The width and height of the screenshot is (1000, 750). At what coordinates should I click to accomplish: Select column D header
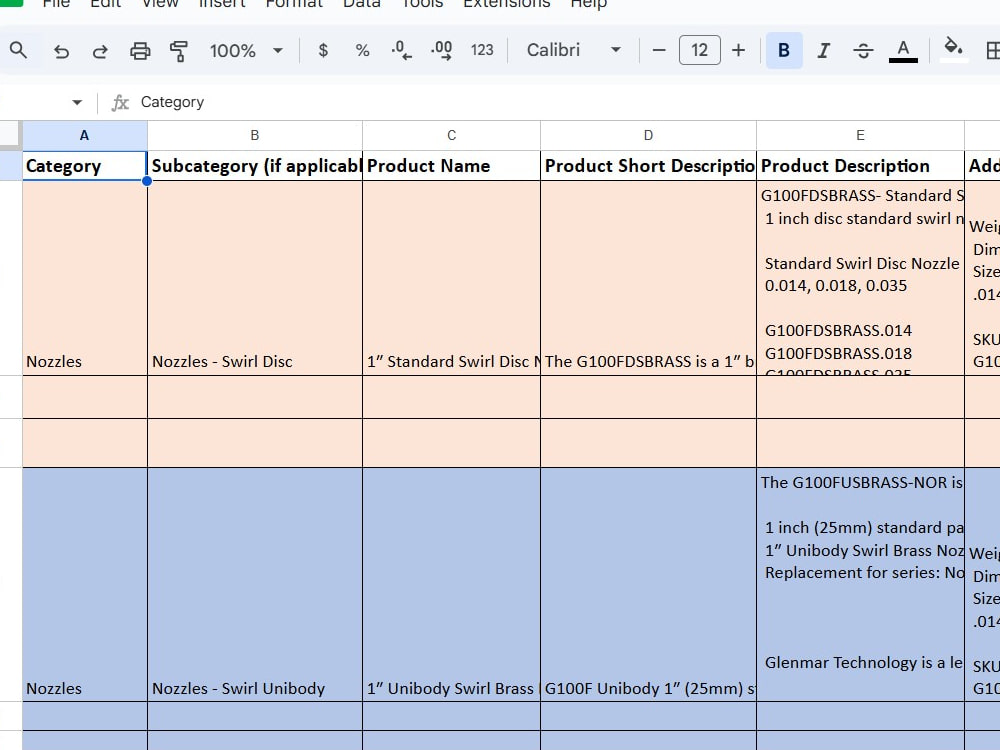pyautogui.click(x=648, y=135)
